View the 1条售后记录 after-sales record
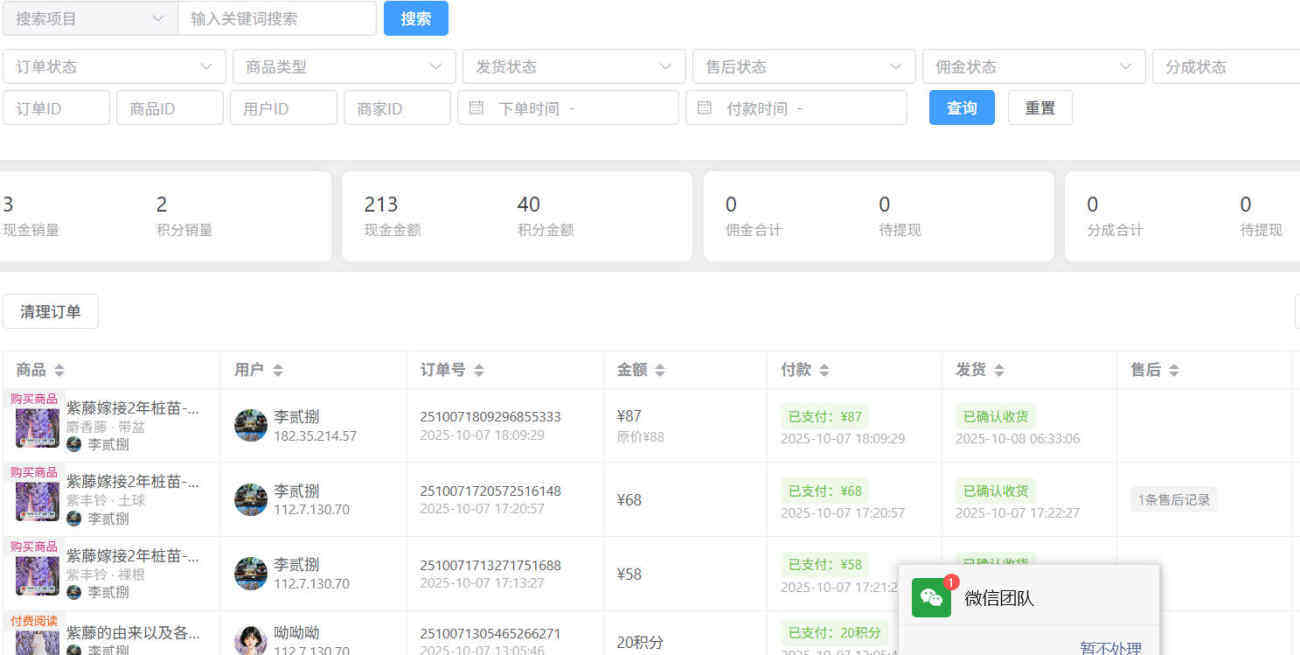 click(1173, 498)
